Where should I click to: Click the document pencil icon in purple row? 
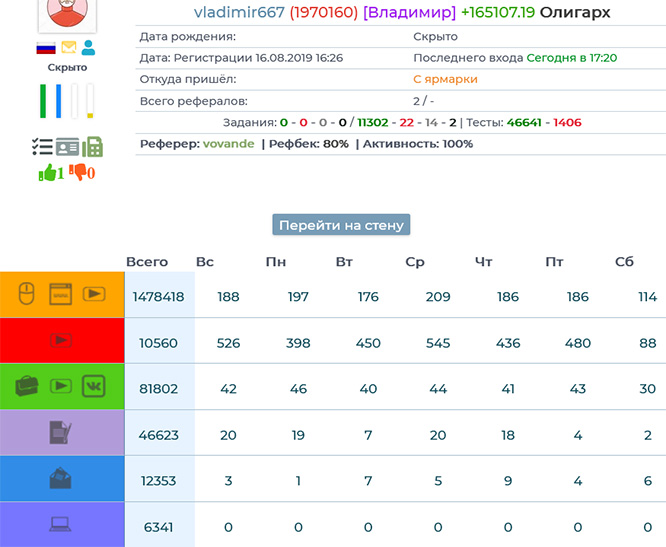[x=61, y=432]
